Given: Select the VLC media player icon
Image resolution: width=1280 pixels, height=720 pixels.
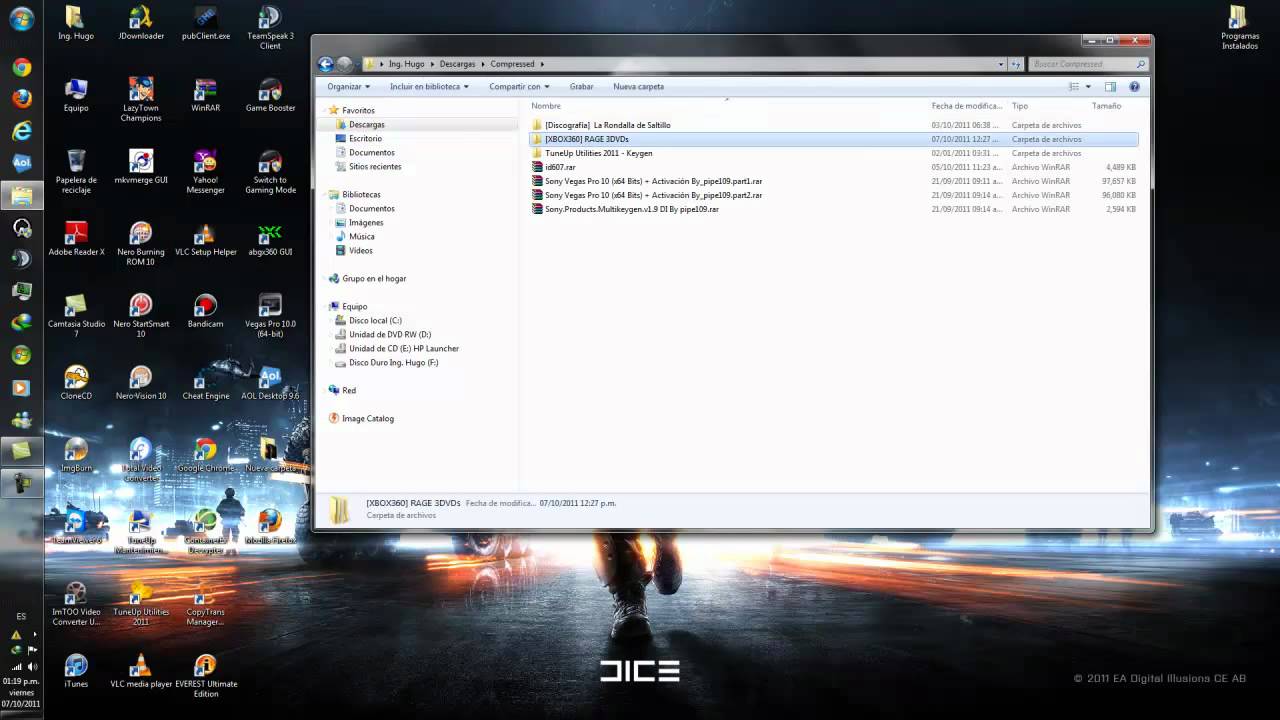Looking at the screenshot, I should 141,670.
